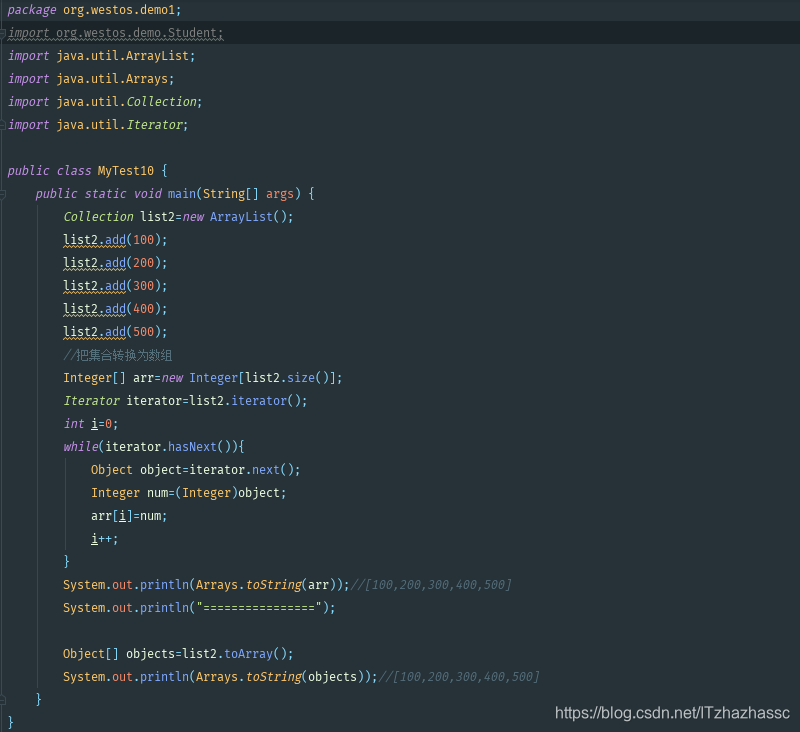Click the arr[i]=num statement

tap(129, 516)
